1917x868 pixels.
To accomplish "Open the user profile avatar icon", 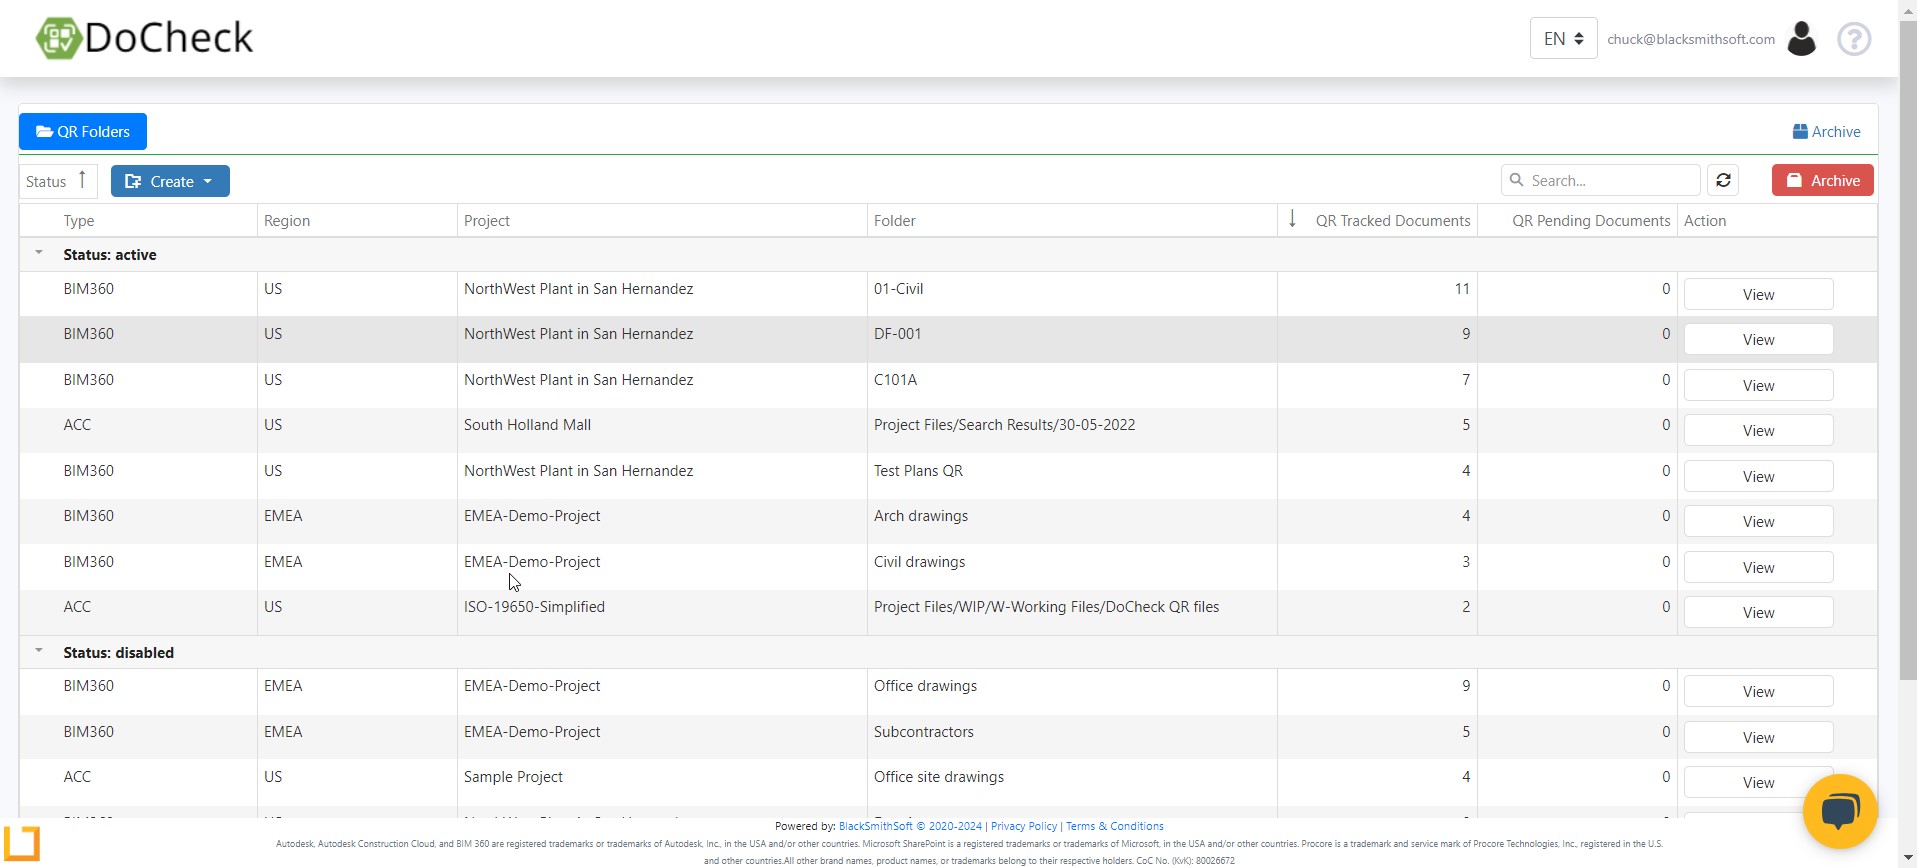I will (x=1801, y=39).
